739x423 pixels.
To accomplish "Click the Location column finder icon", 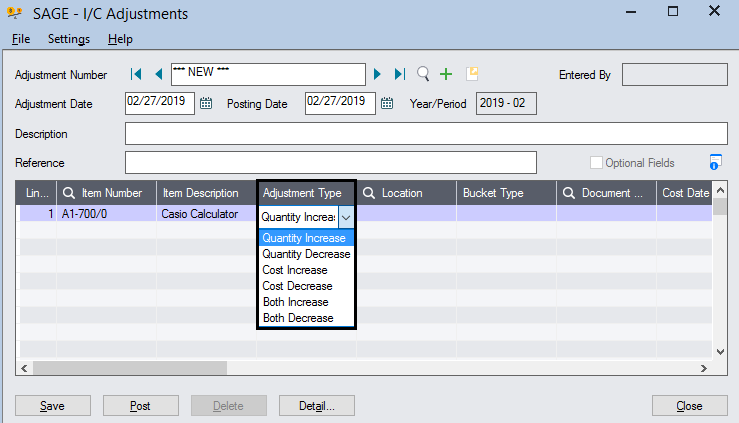I will (369, 193).
